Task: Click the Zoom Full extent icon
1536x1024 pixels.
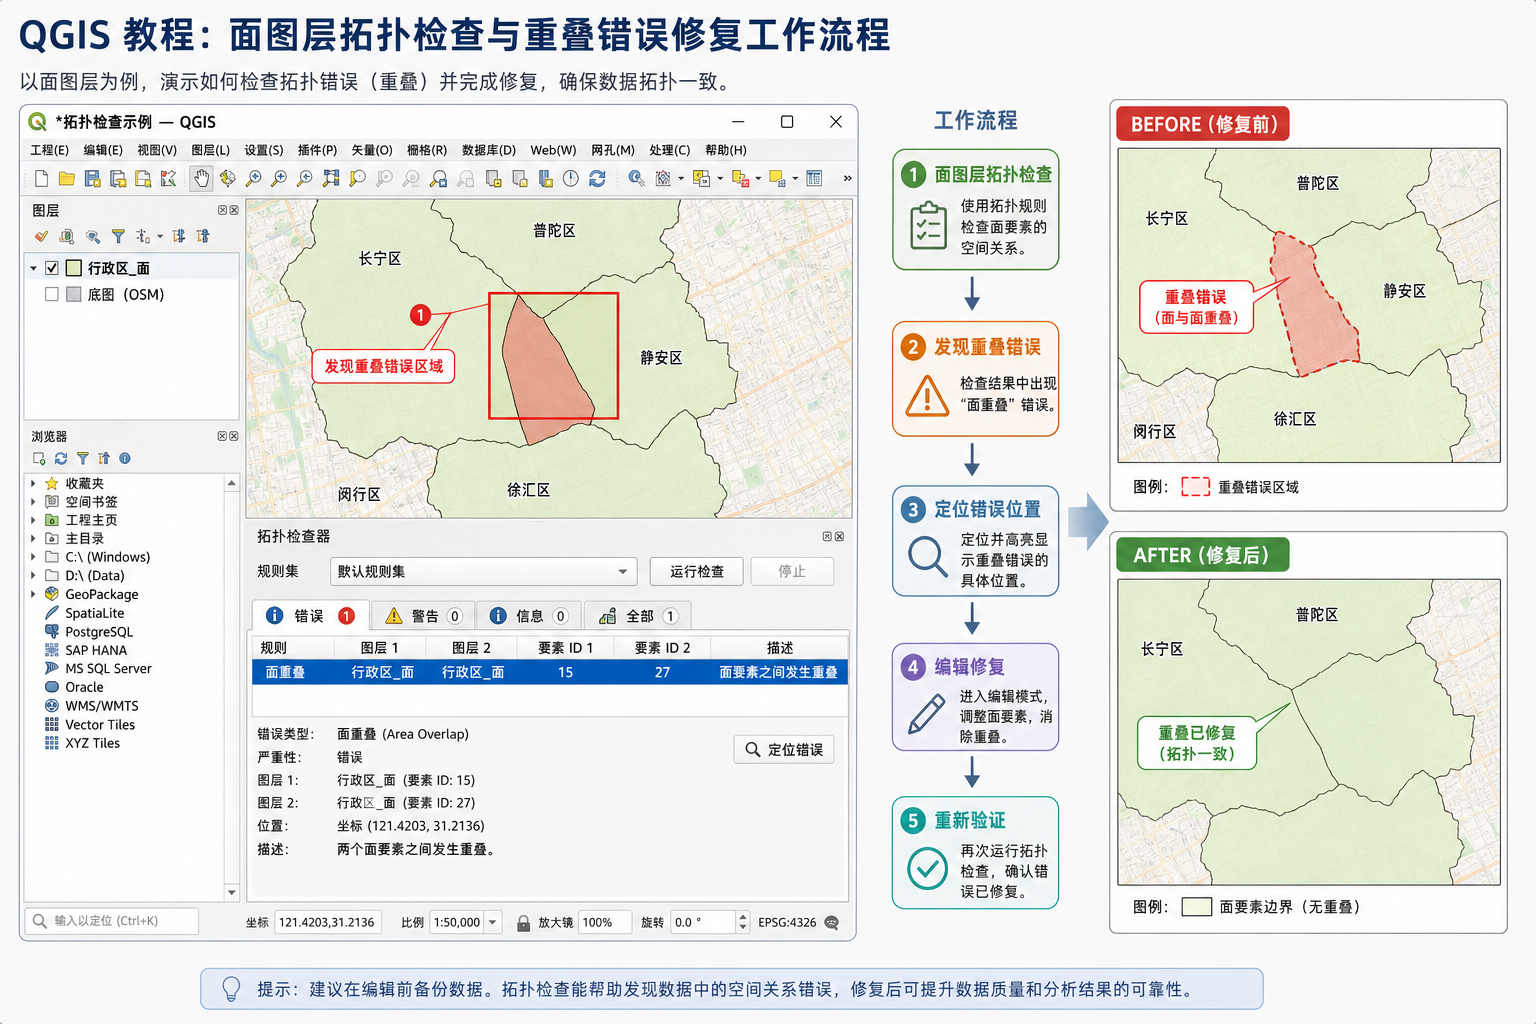Action: click(x=331, y=178)
